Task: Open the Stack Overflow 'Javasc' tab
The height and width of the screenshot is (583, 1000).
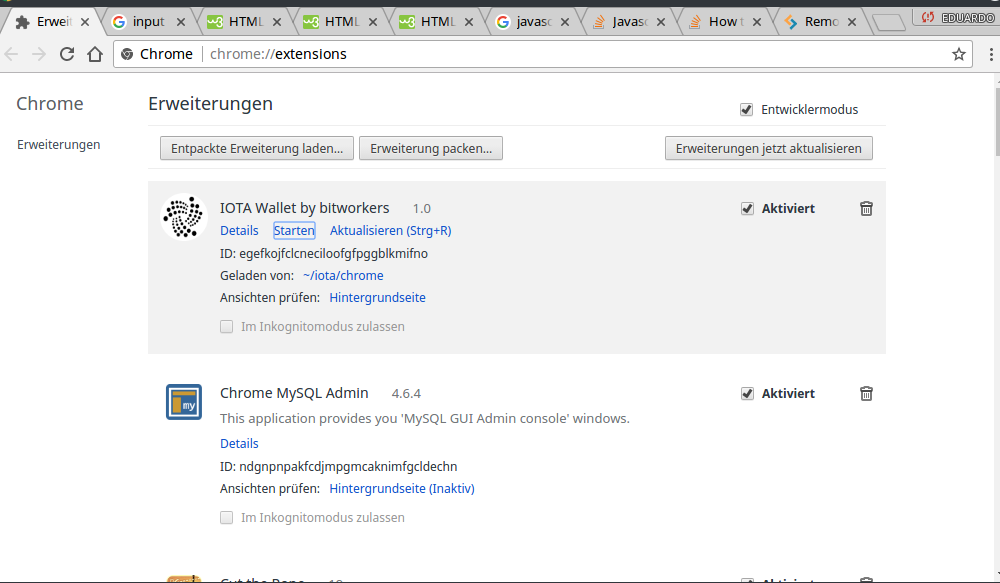Action: 629,22
